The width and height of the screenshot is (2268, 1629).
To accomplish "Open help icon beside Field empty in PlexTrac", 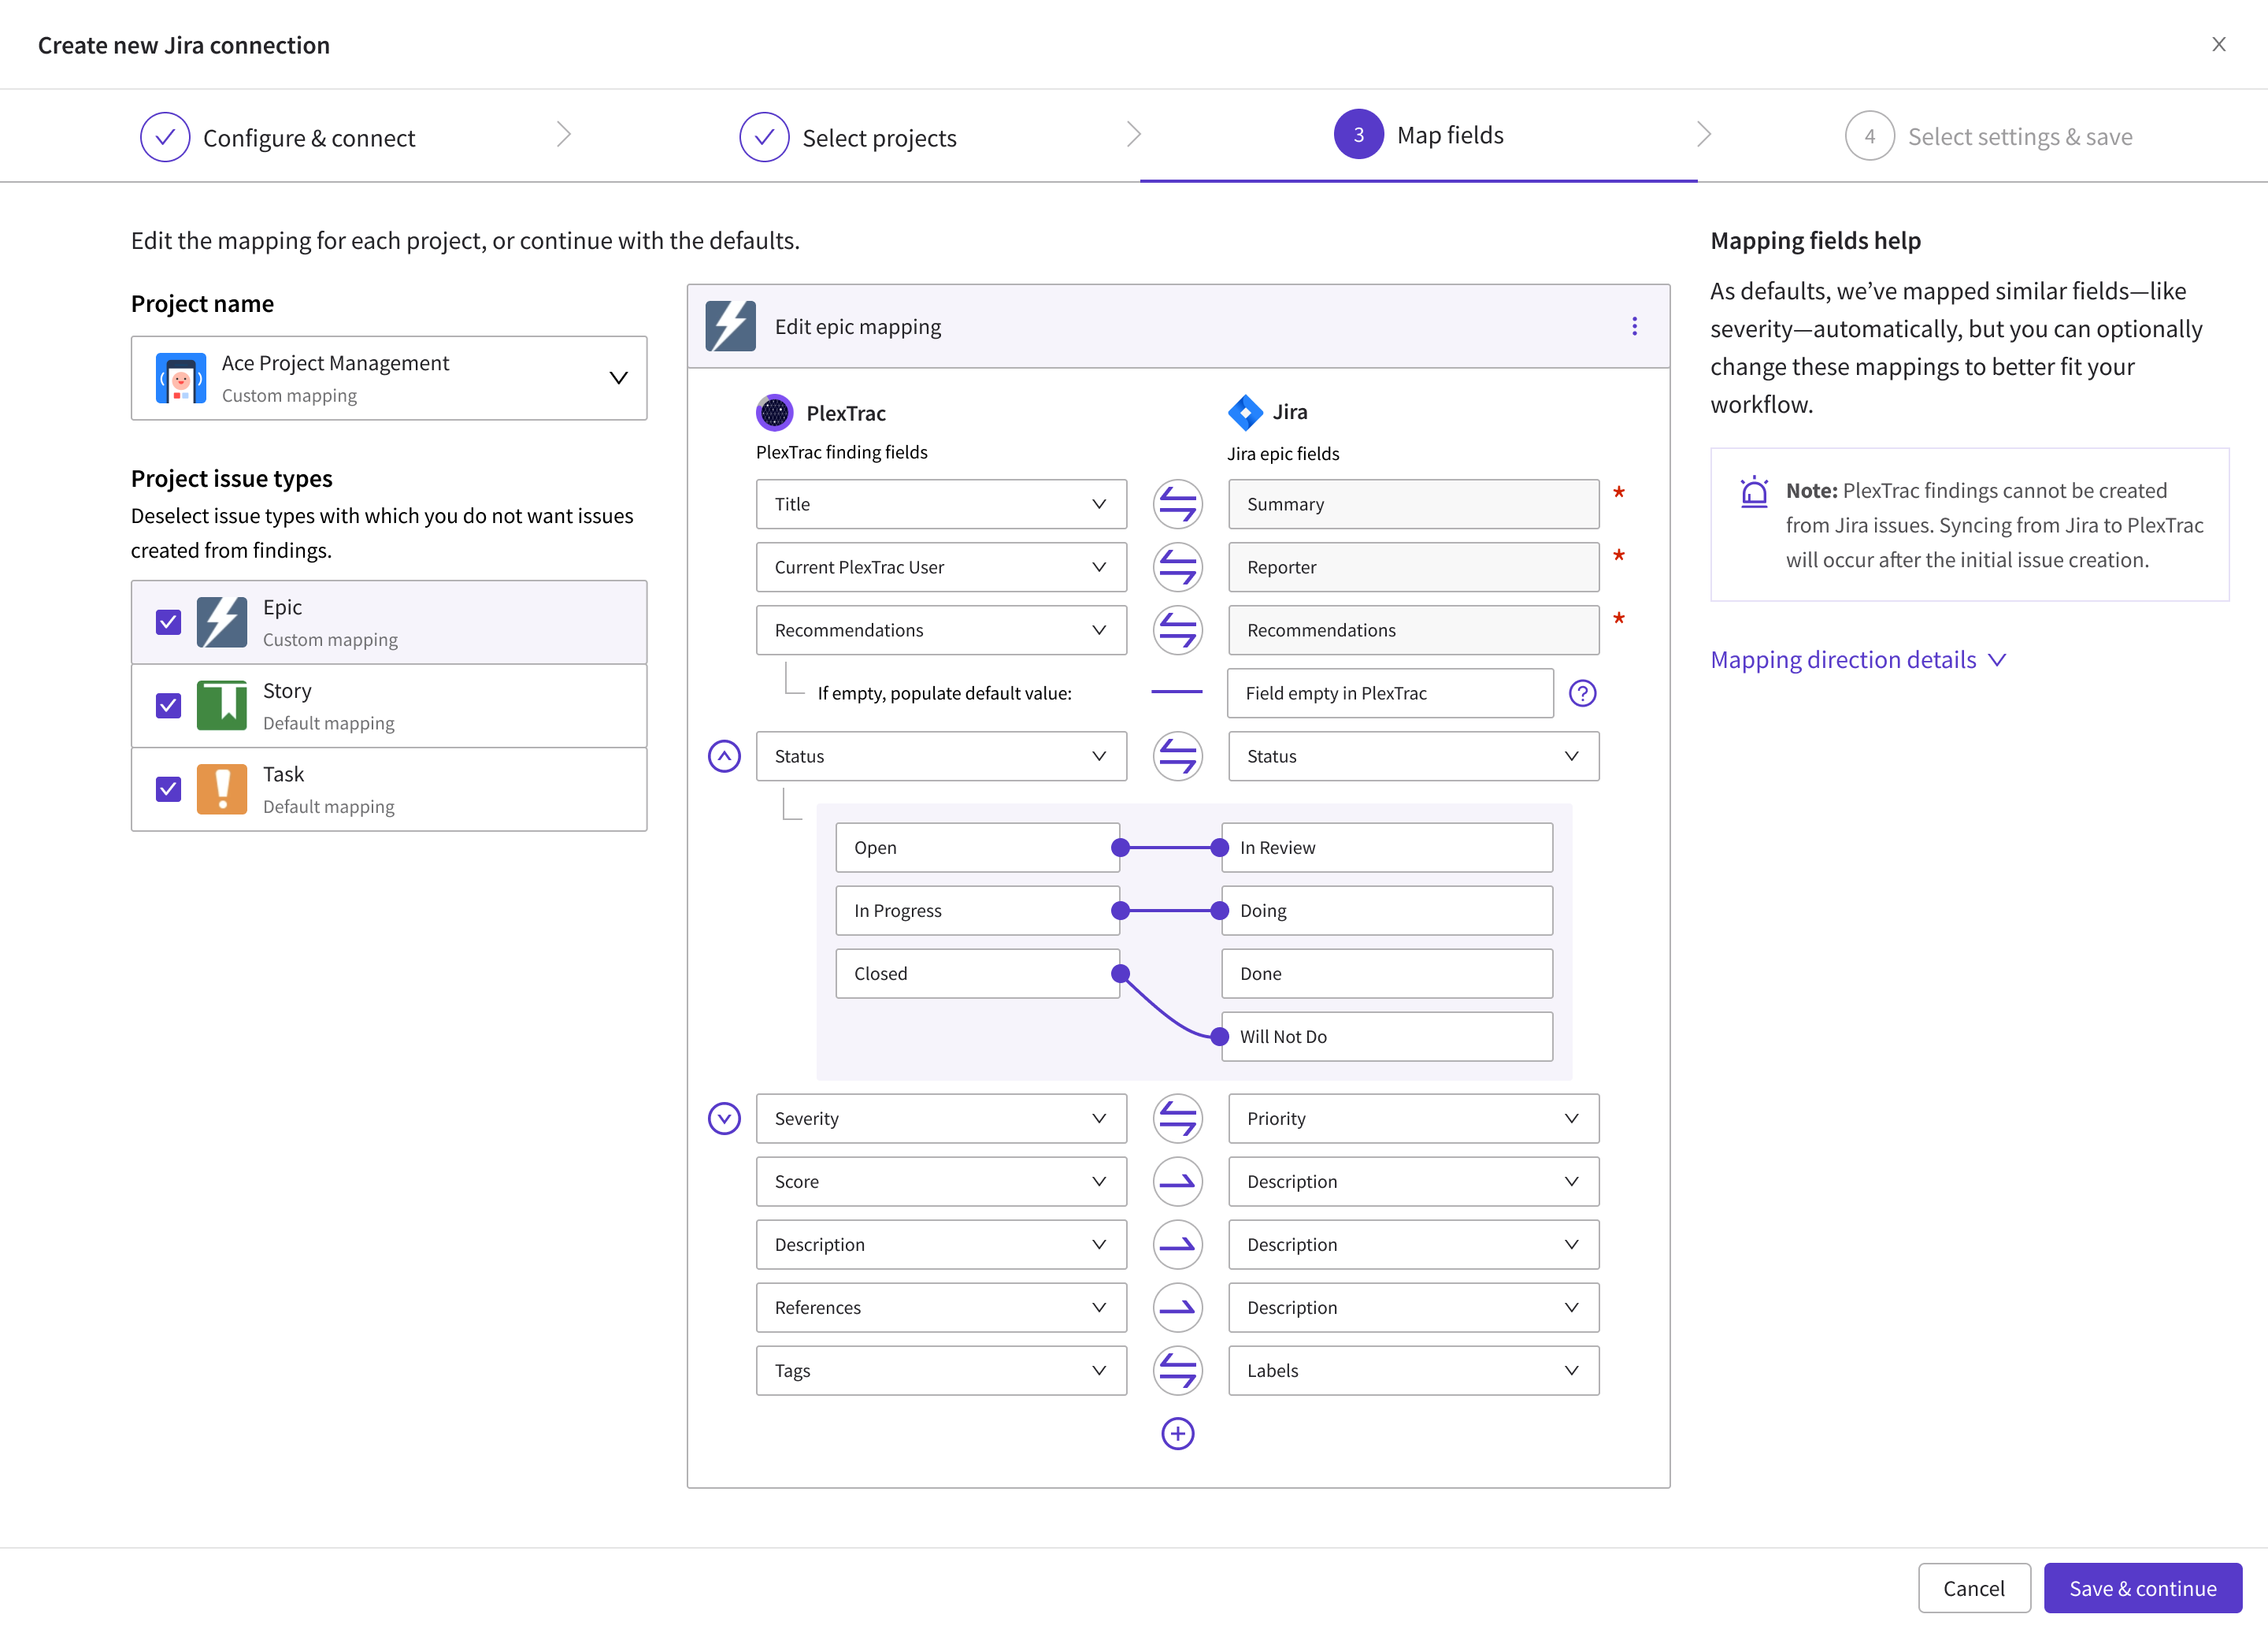I will [1582, 693].
